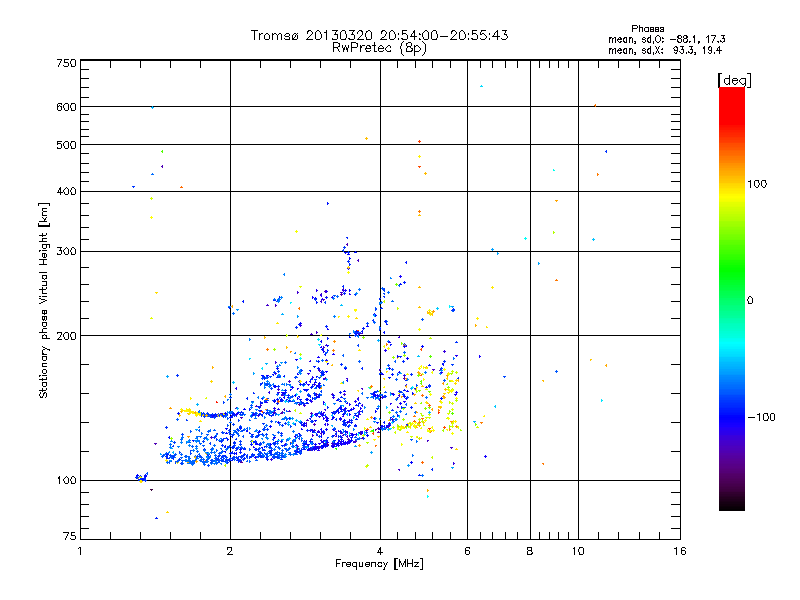Click the y-axis tick label '300'

pos(66,252)
